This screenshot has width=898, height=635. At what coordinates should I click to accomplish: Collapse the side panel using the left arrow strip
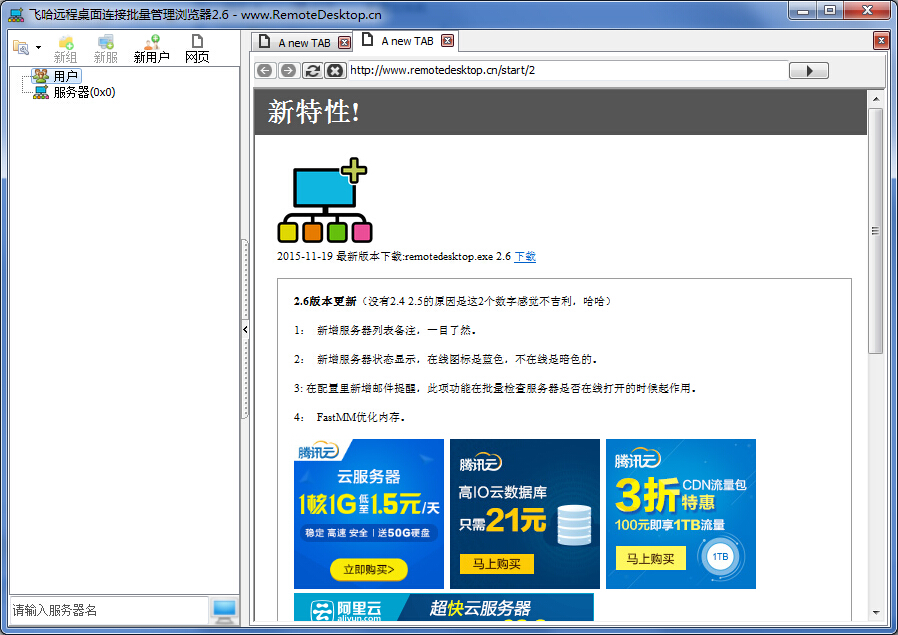(x=243, y=328)
